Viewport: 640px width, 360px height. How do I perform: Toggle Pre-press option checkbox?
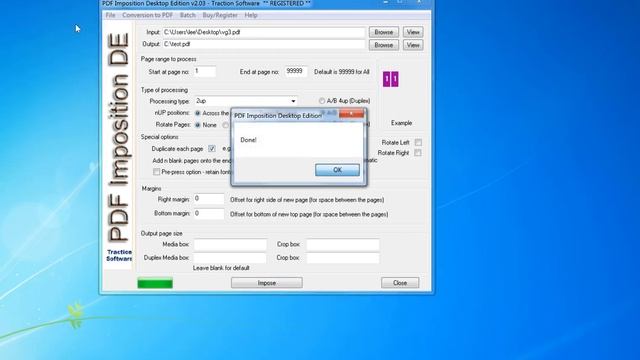pos(156,172)
